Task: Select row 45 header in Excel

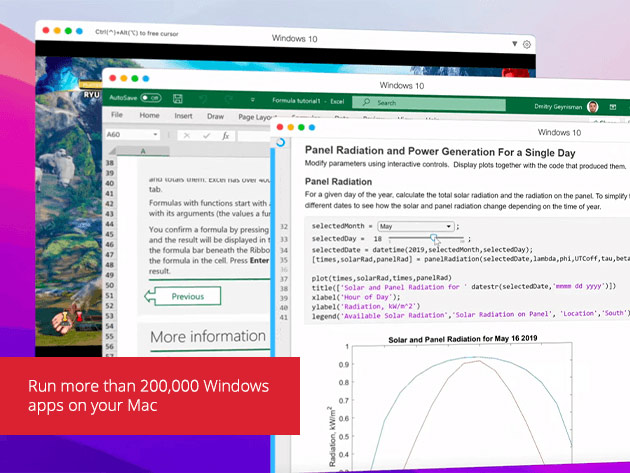Action: pyautogui.click(x=110, y=234)
